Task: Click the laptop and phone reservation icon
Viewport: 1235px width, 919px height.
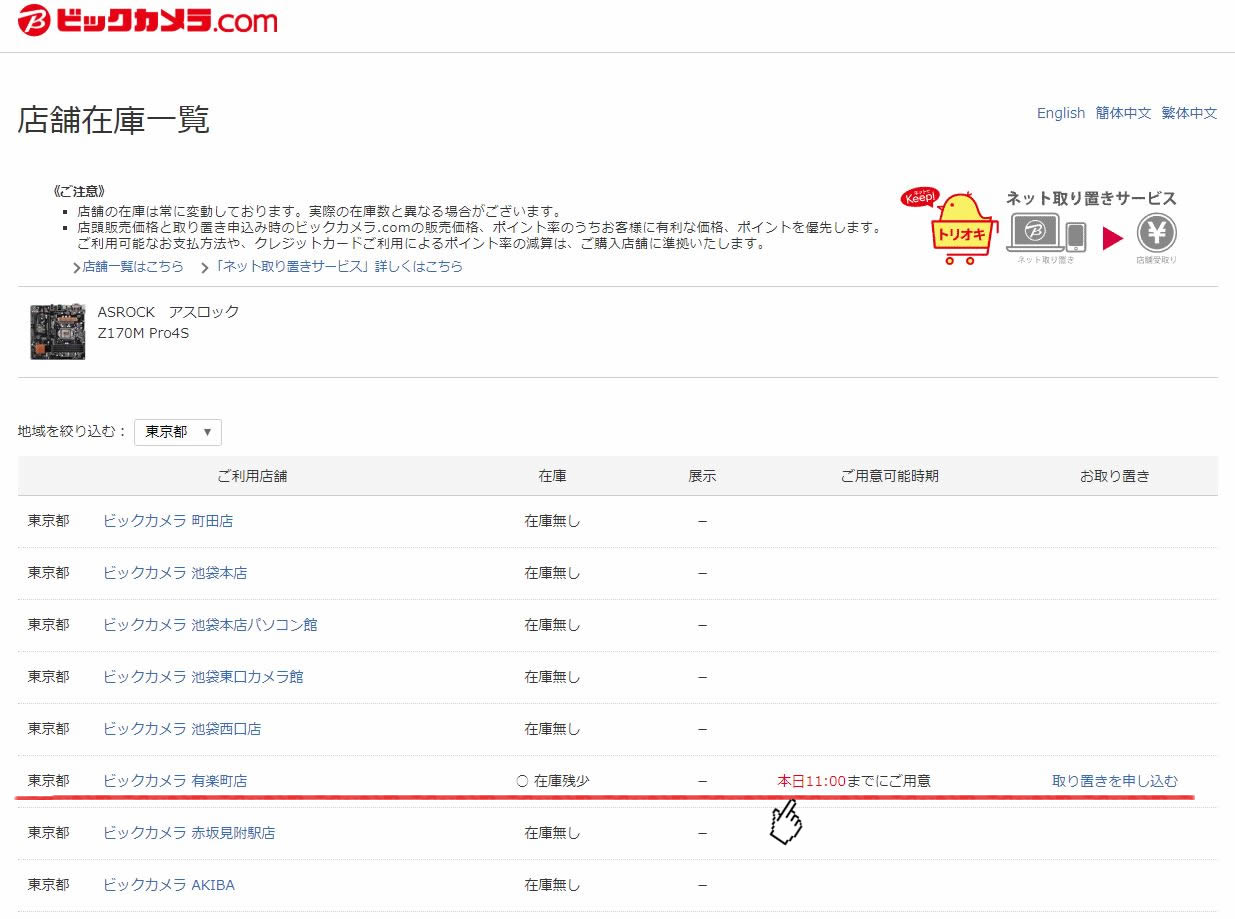Action: click(1045, 234)
